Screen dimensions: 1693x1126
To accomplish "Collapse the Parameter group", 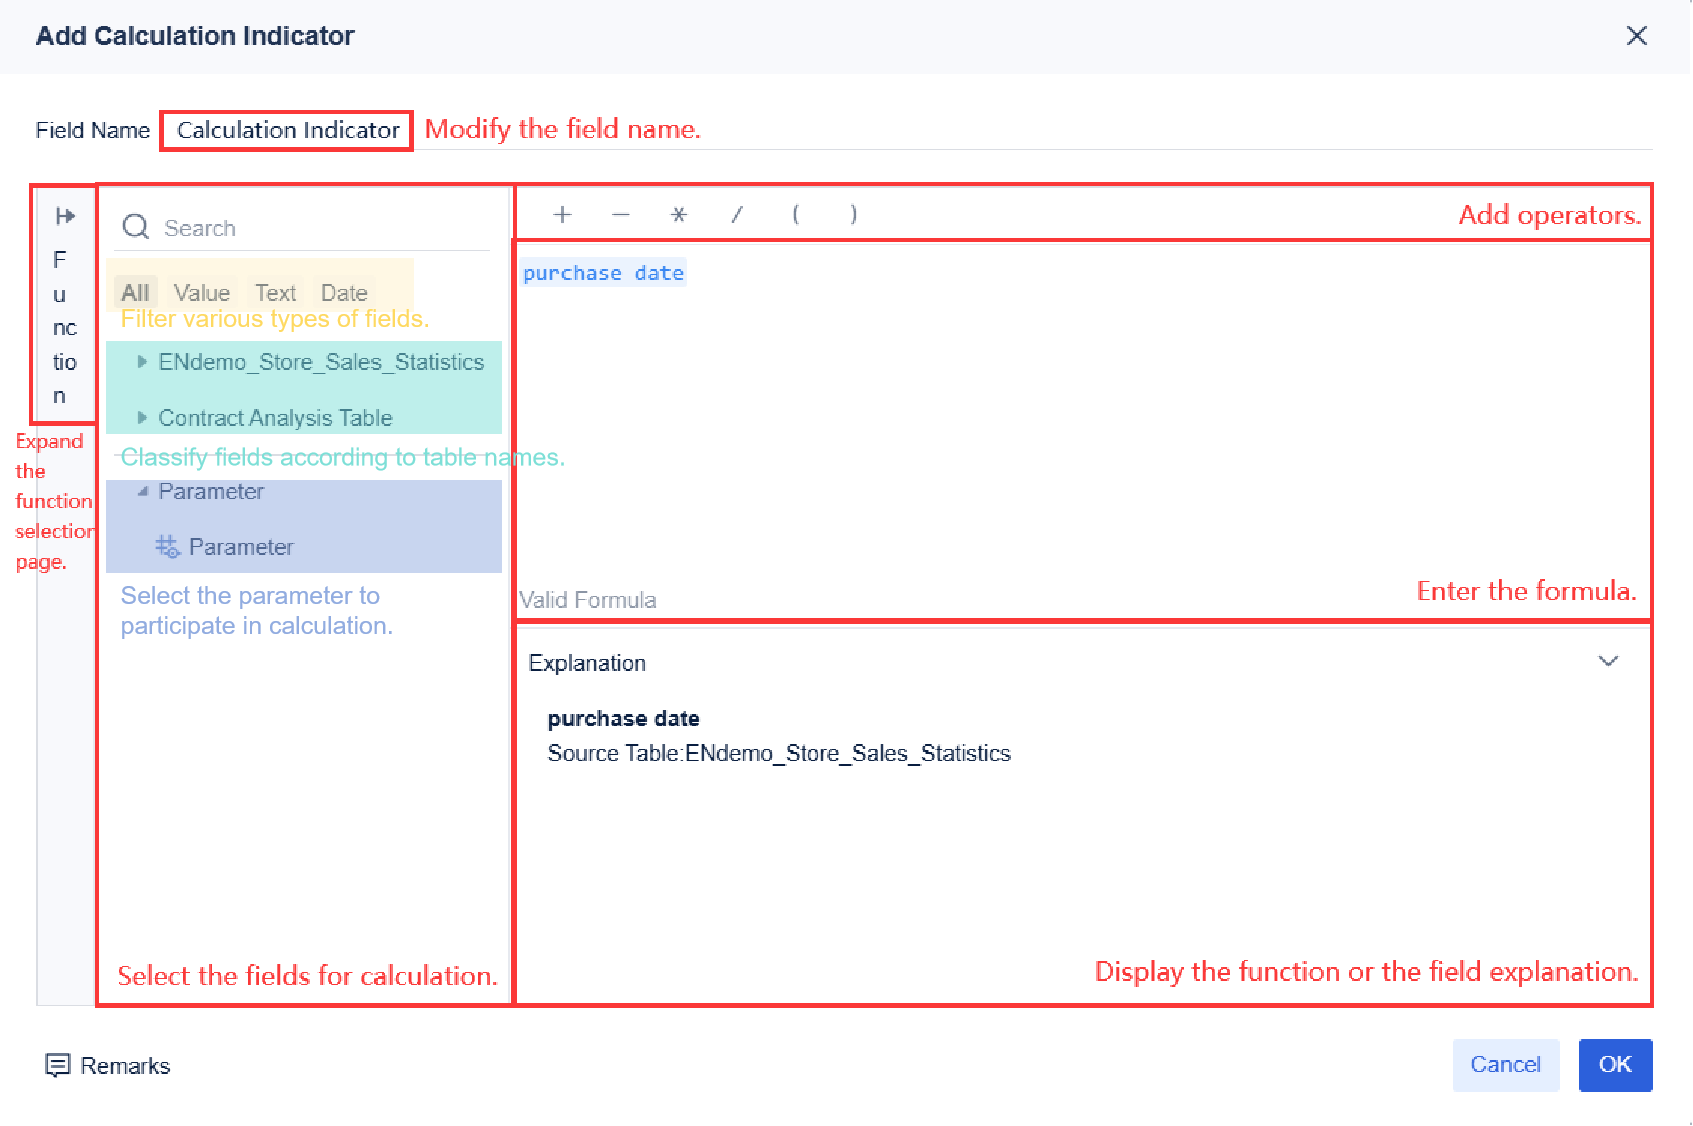I will (x=143, y=491).
